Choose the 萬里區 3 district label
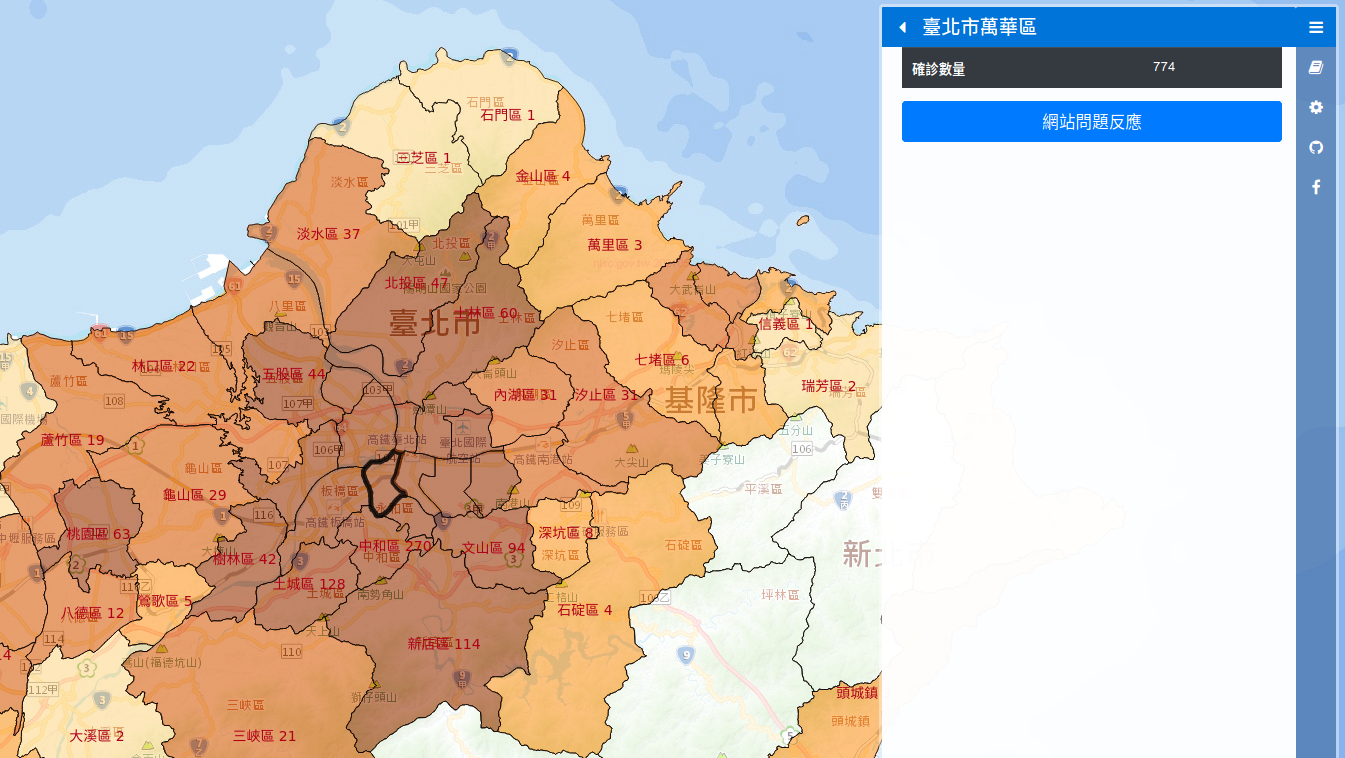The height and width of the screenshot is (758, 1345). 615,245
